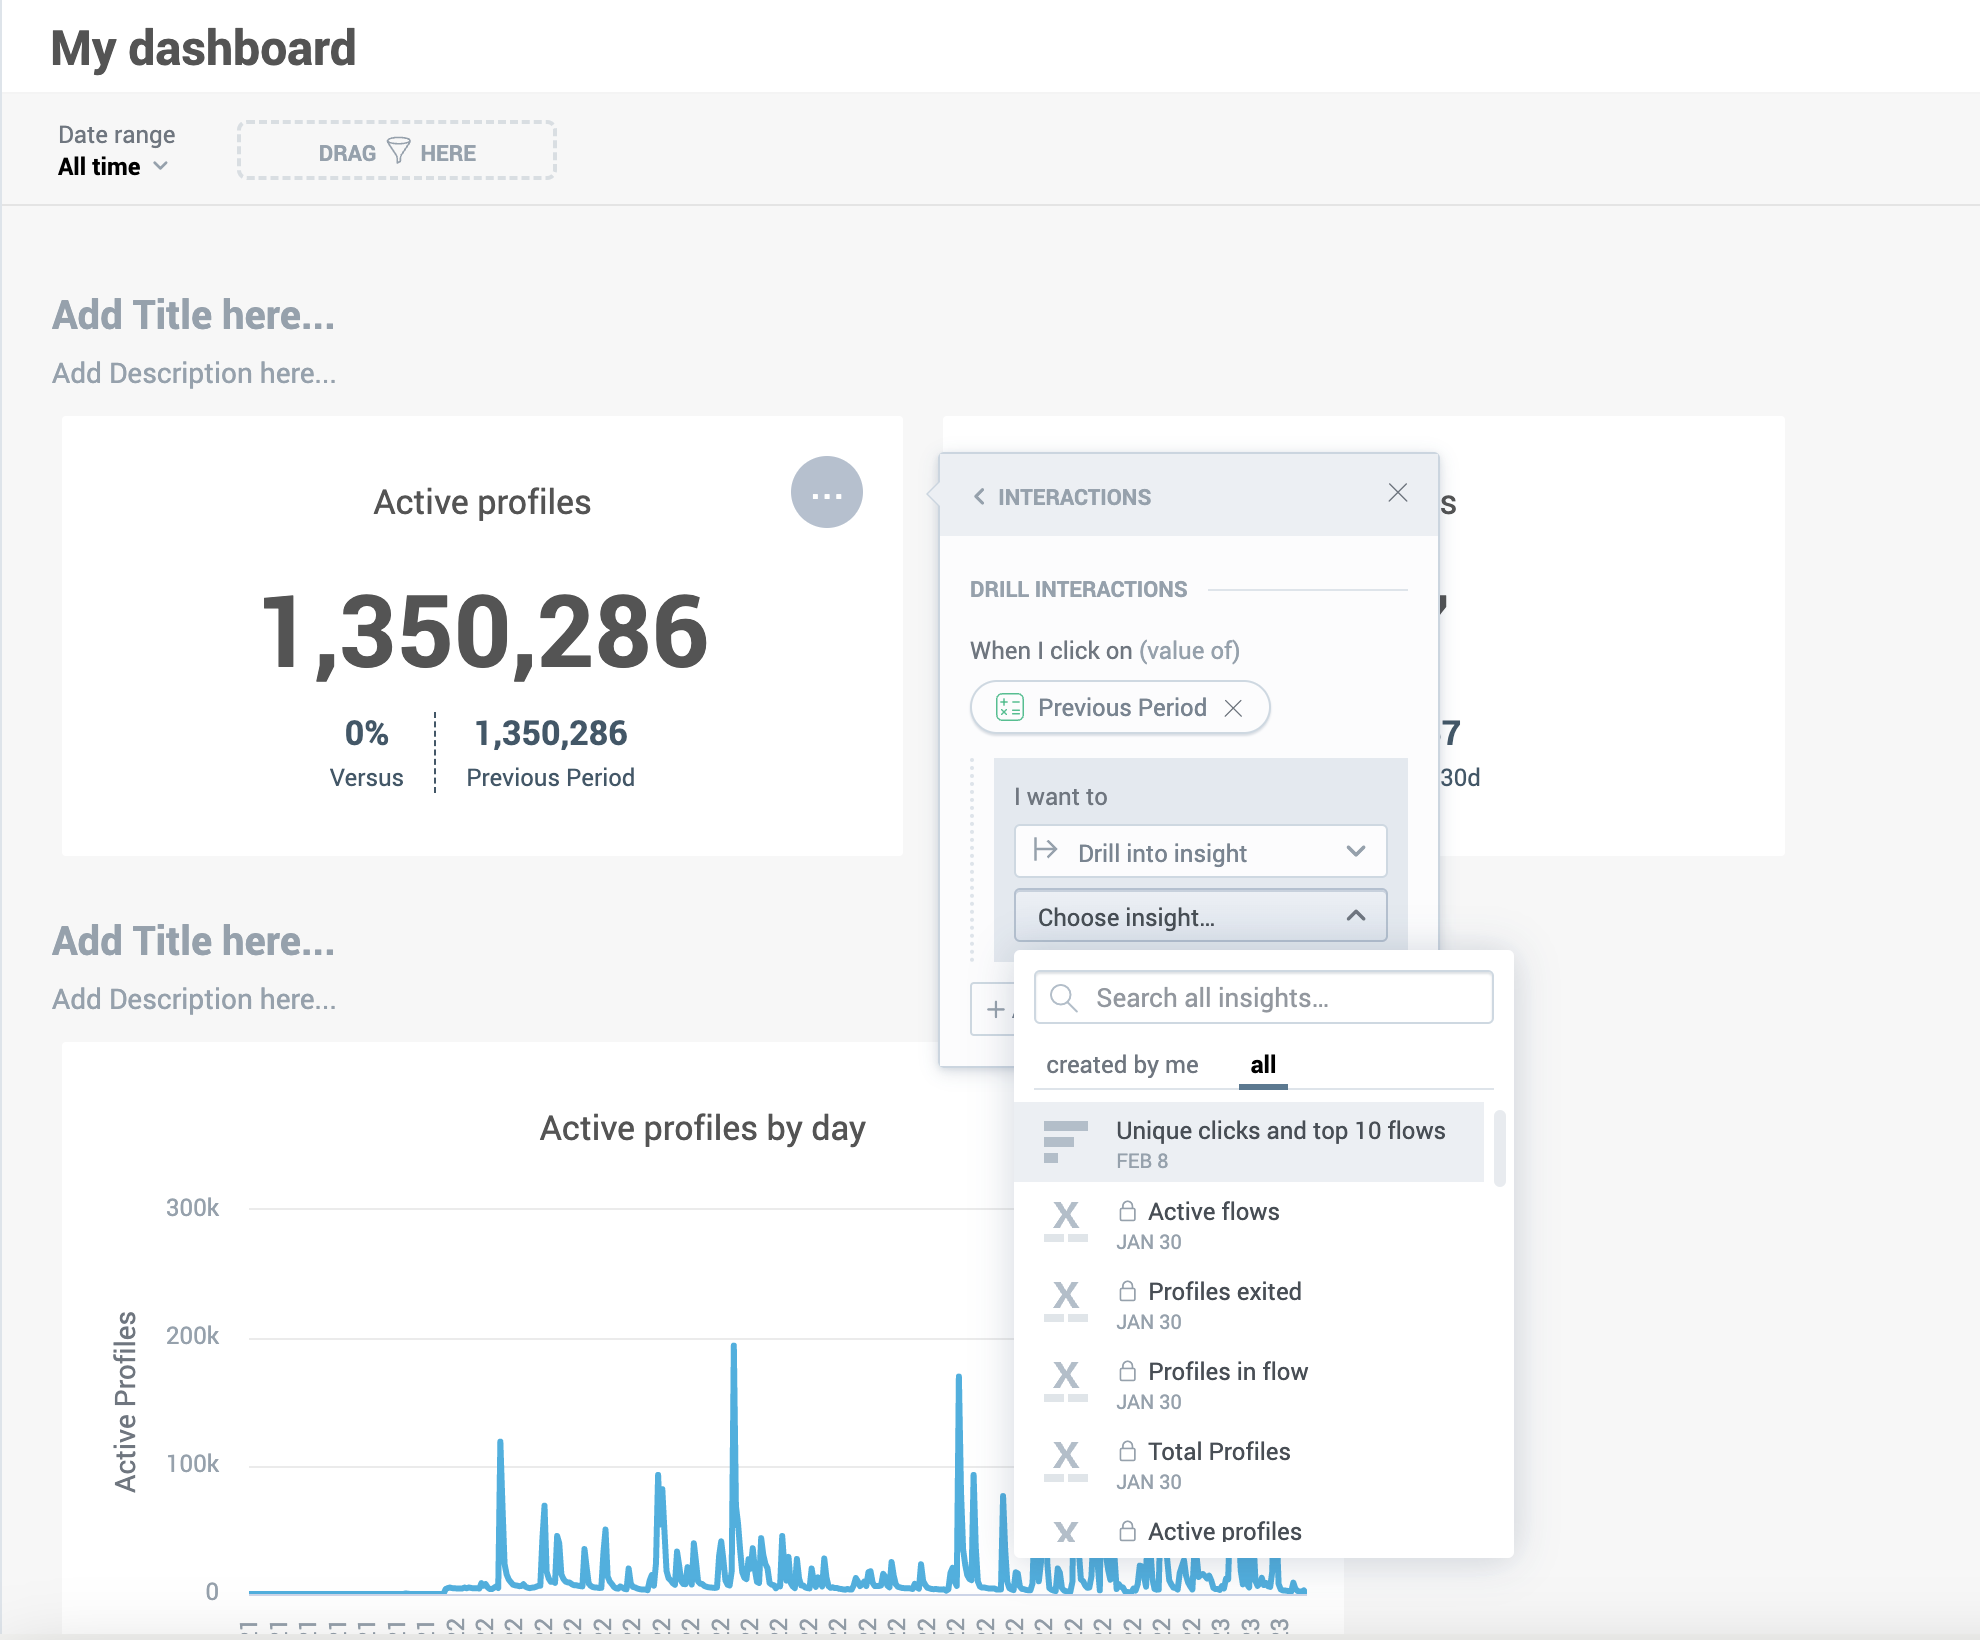
Task: Click the DRAG HERE filter drop zone
Action: pyautogui.click(x=400, y=151)
